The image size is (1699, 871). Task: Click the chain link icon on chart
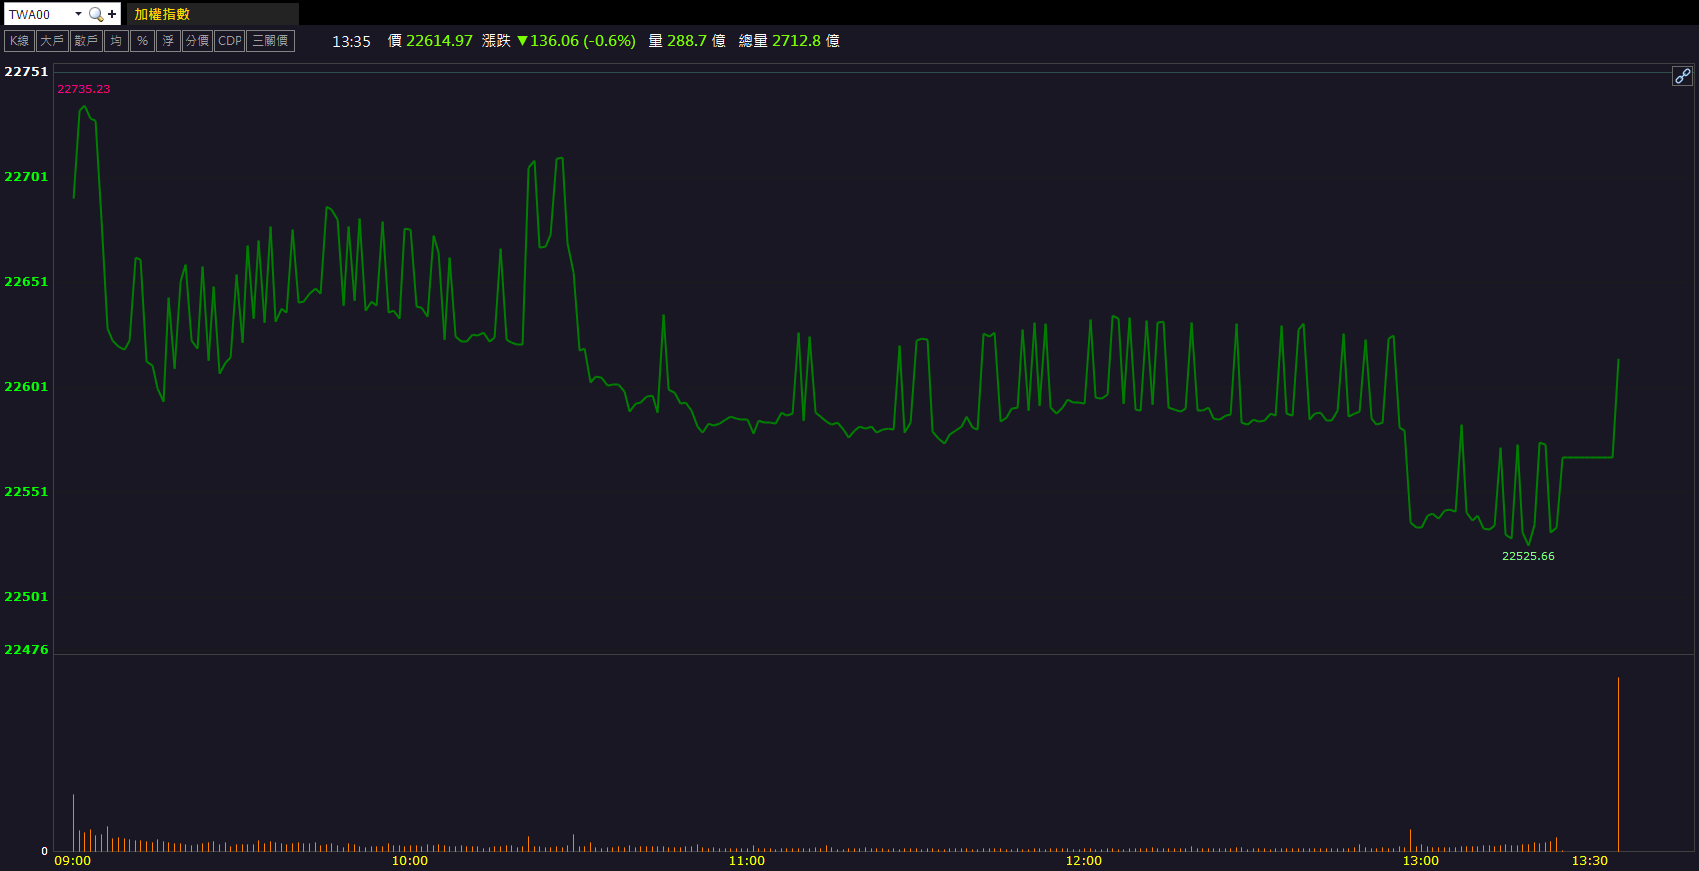coord(1682,76)
